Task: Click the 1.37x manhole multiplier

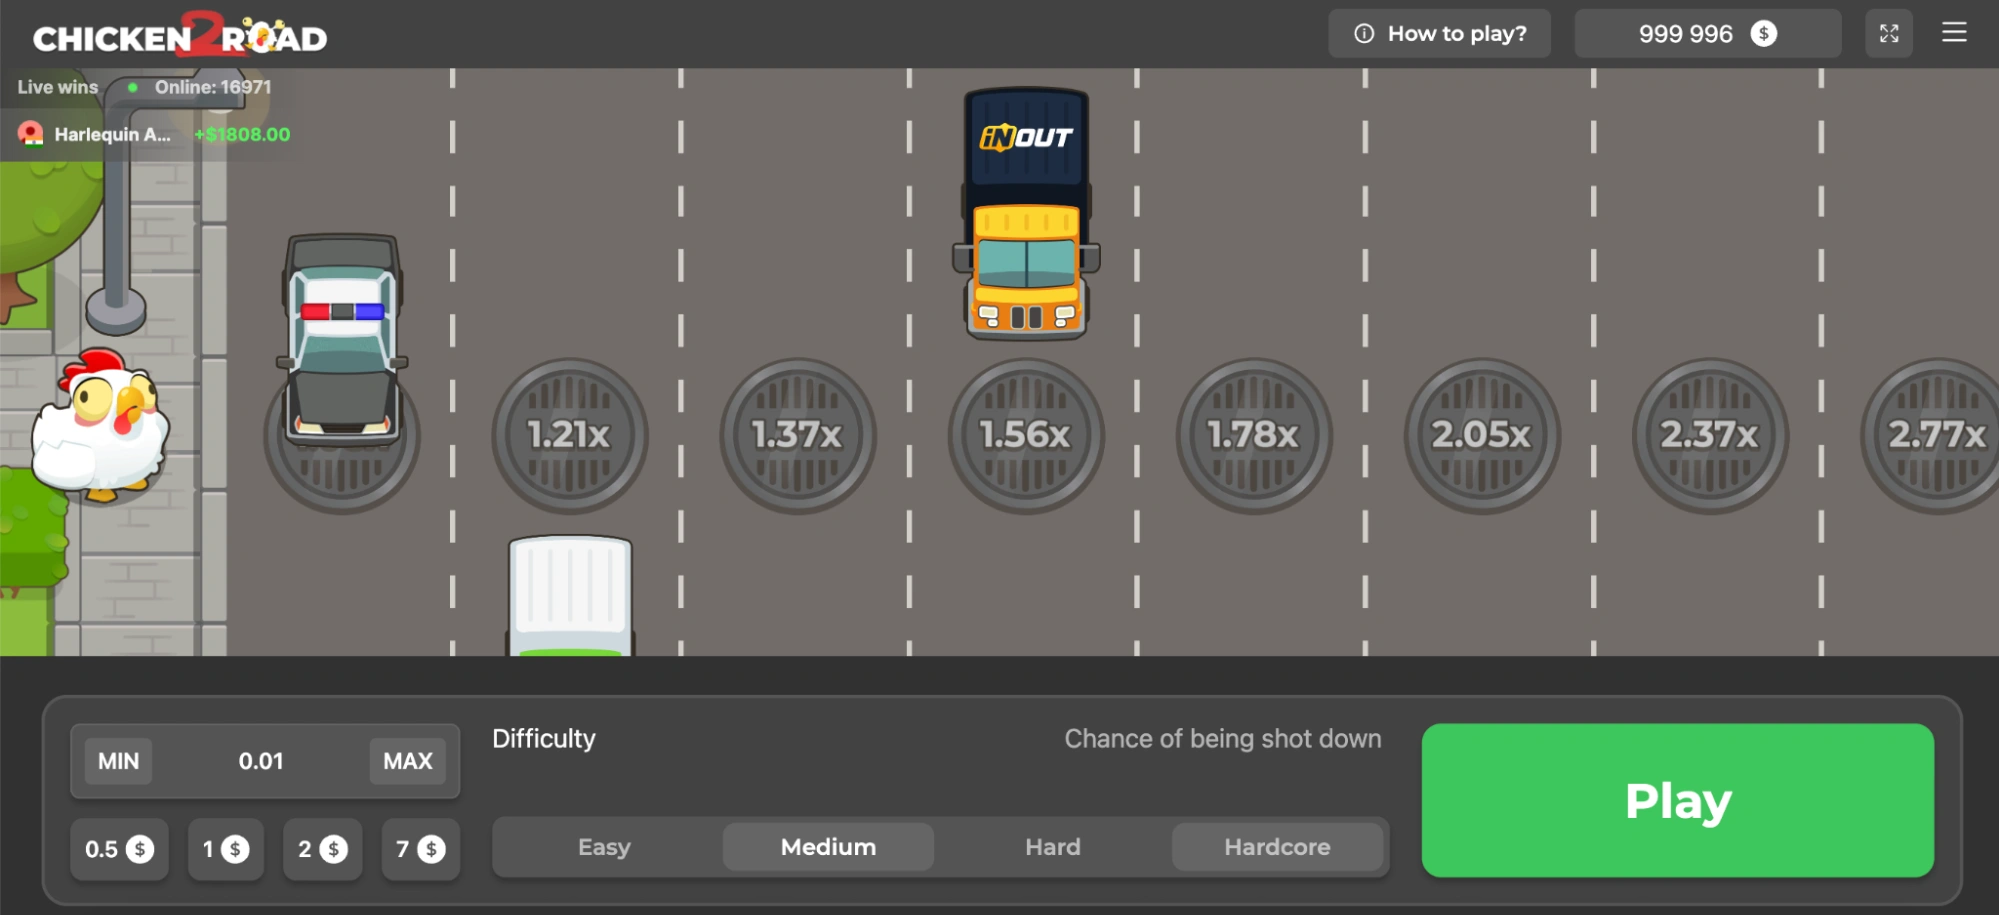Action: pyautogui.click(x=797, y=436)
